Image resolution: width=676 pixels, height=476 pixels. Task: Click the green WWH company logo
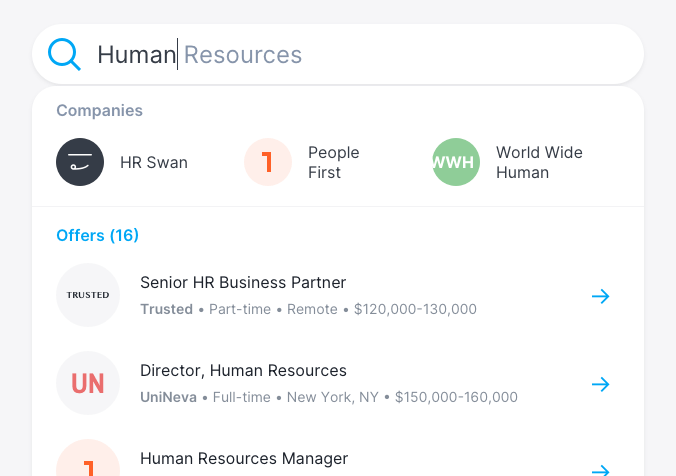[x=456, y=162]
